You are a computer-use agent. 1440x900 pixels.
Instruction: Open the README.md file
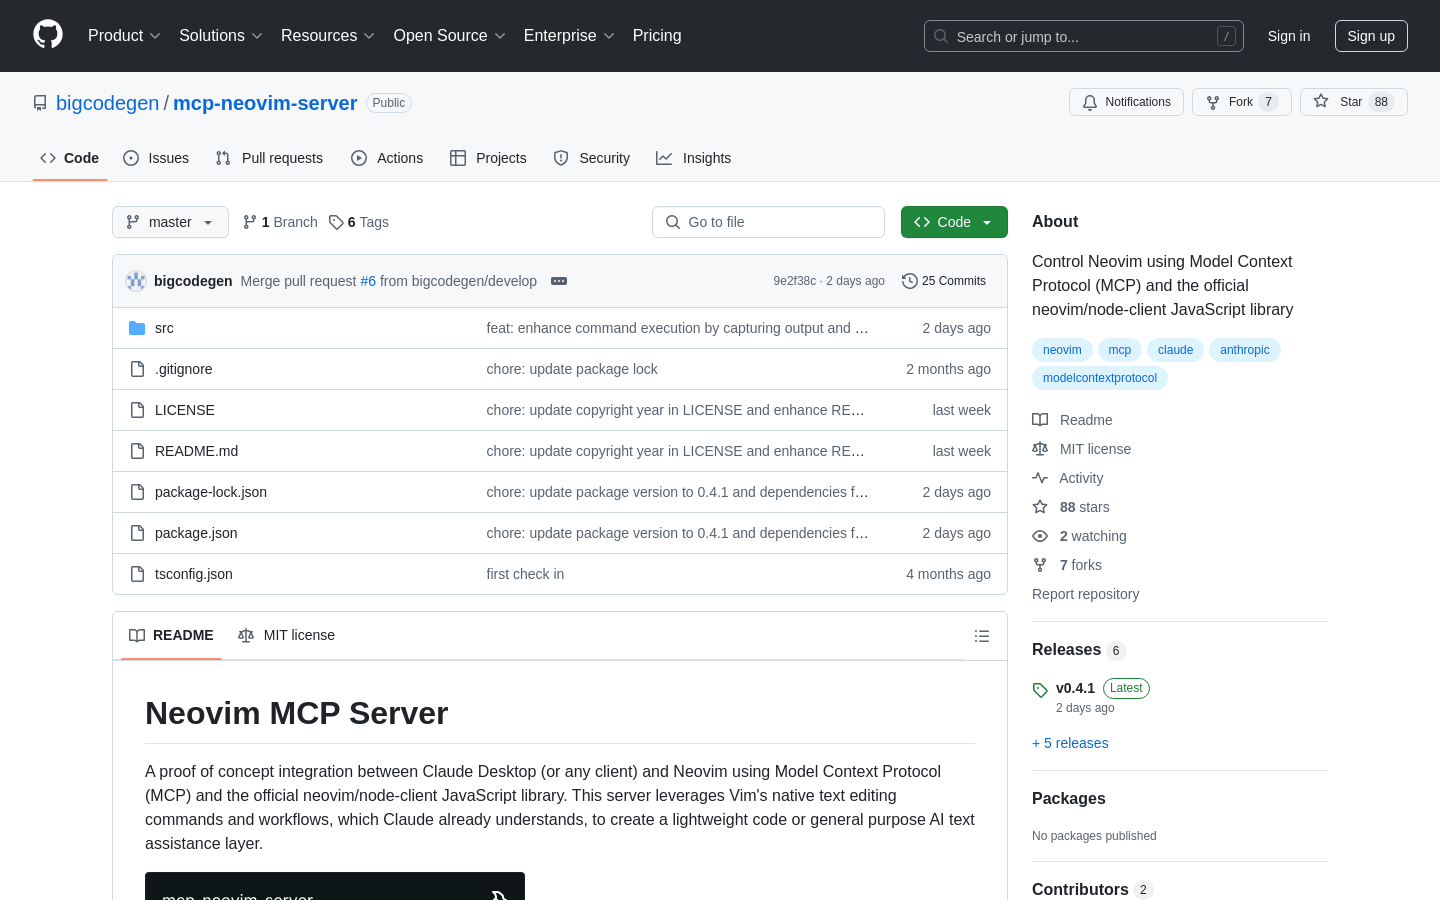click(196, 451)
